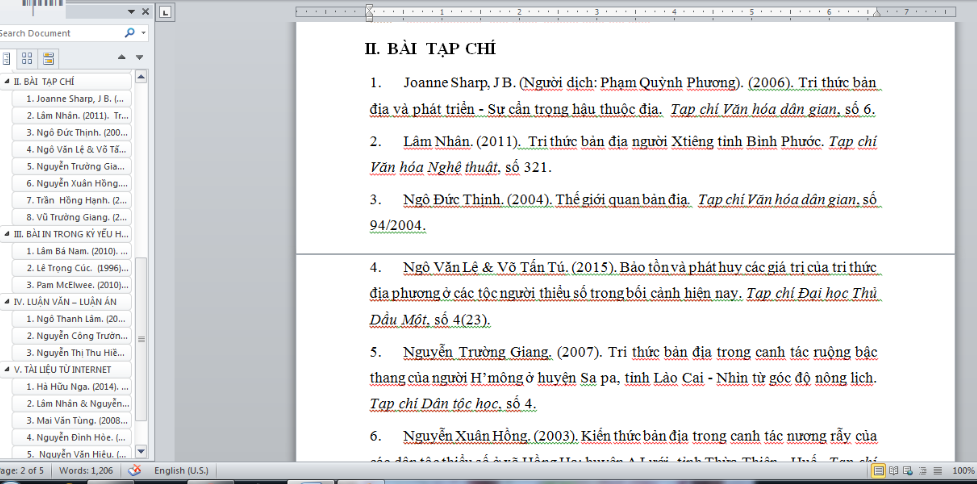Go to entry 2. Nguyễn Công Trường
The width and height of the screenshot is (977, 484).
72,336
